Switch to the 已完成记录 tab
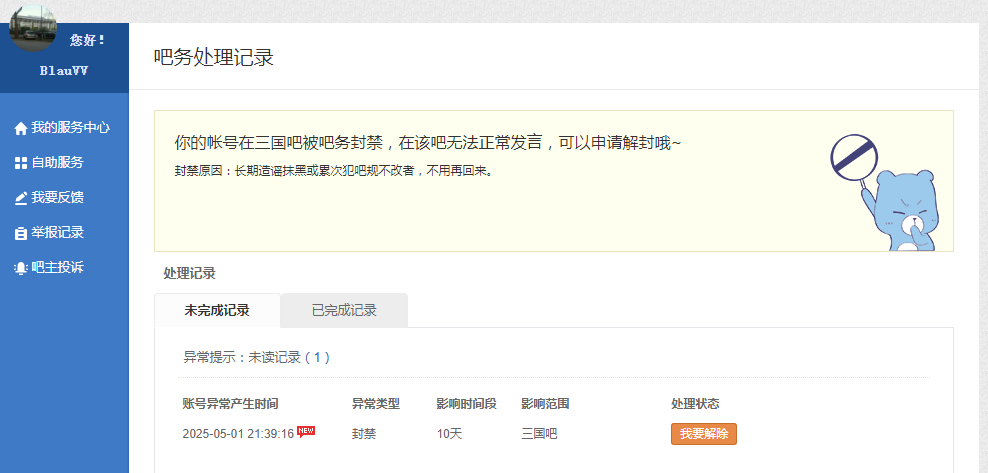Screen dimensions: 988x473 (x=344, y=310)
